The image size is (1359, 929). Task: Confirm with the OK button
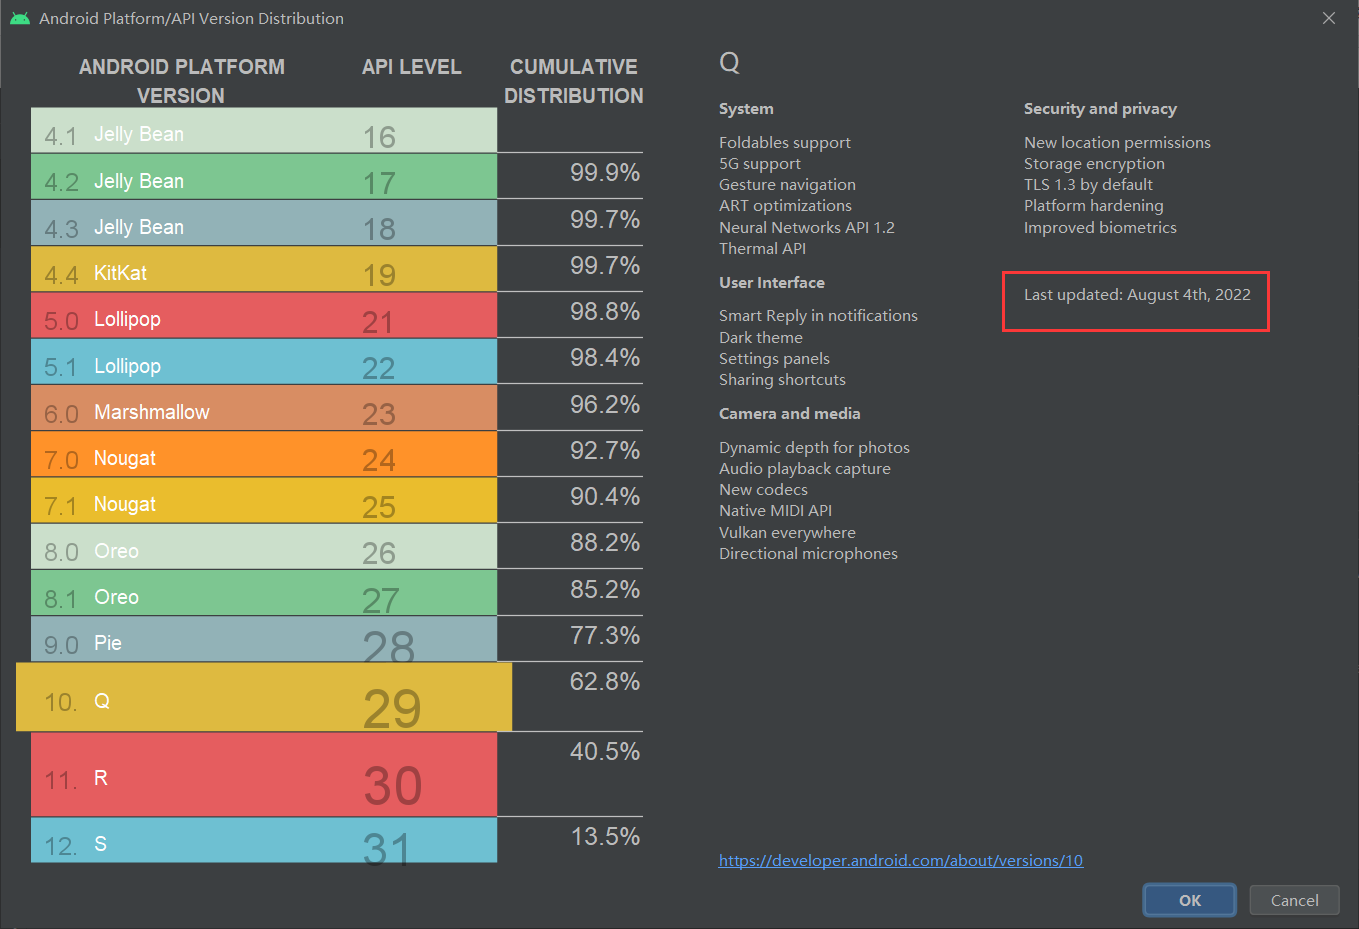(1190, 900)
